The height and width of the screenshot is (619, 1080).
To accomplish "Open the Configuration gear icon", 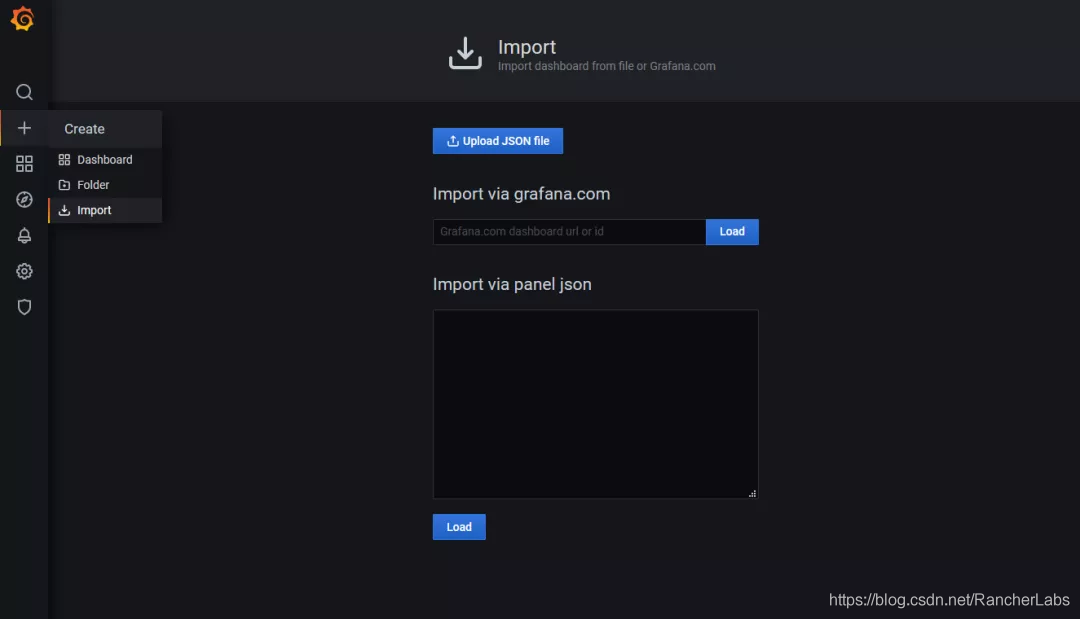I will tap(24, 271).
